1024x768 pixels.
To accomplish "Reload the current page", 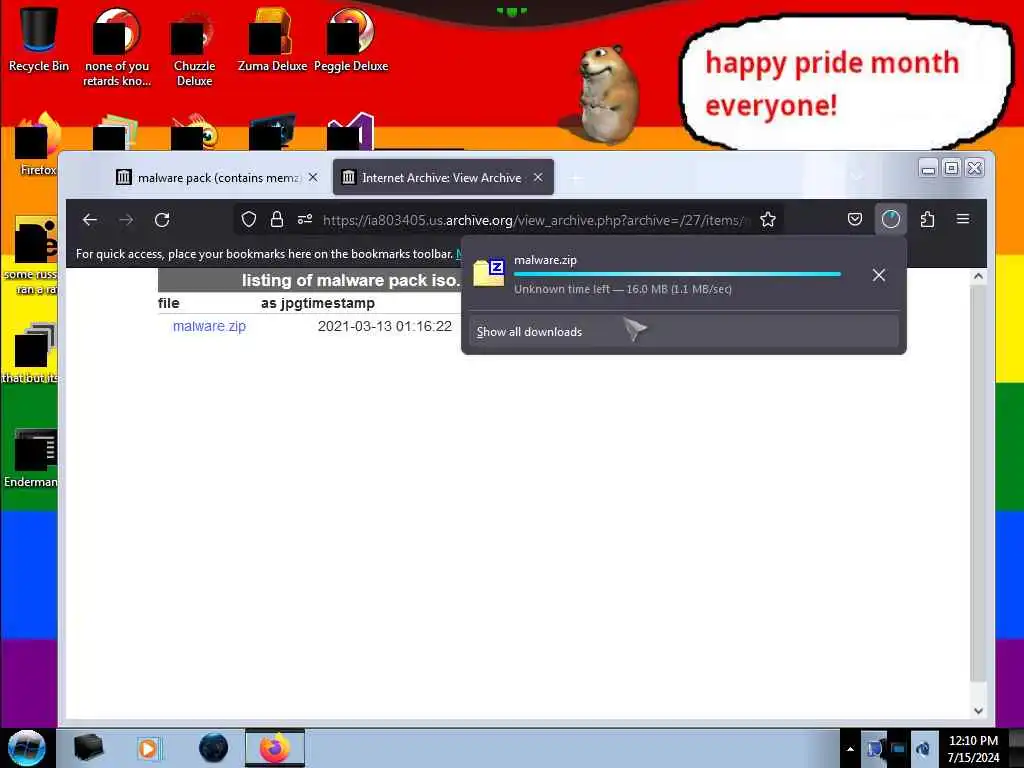I will (x=162, y=220).
